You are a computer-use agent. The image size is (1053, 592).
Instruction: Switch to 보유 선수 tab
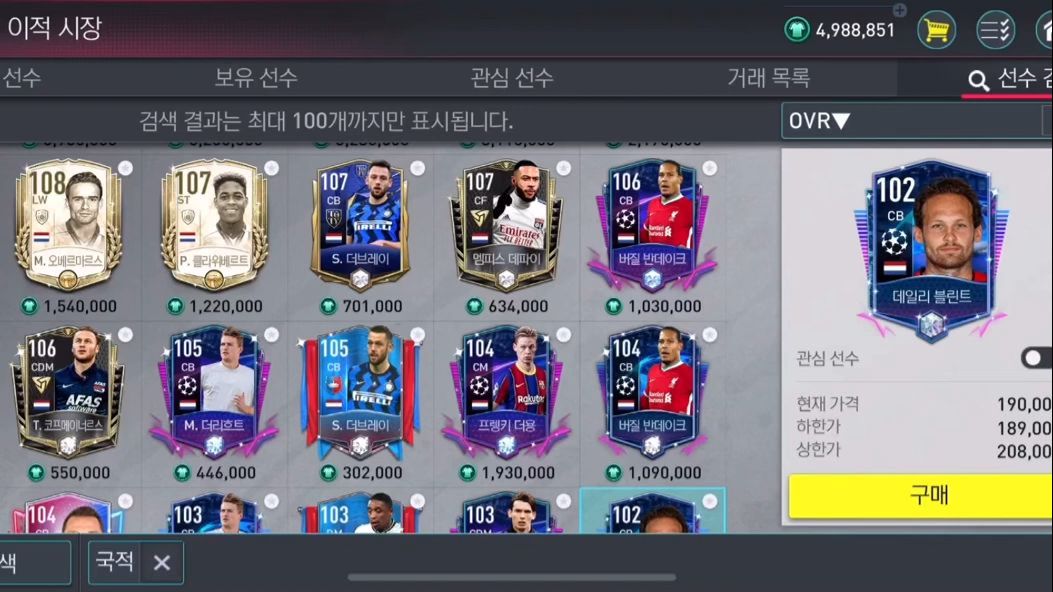point(256,78)
